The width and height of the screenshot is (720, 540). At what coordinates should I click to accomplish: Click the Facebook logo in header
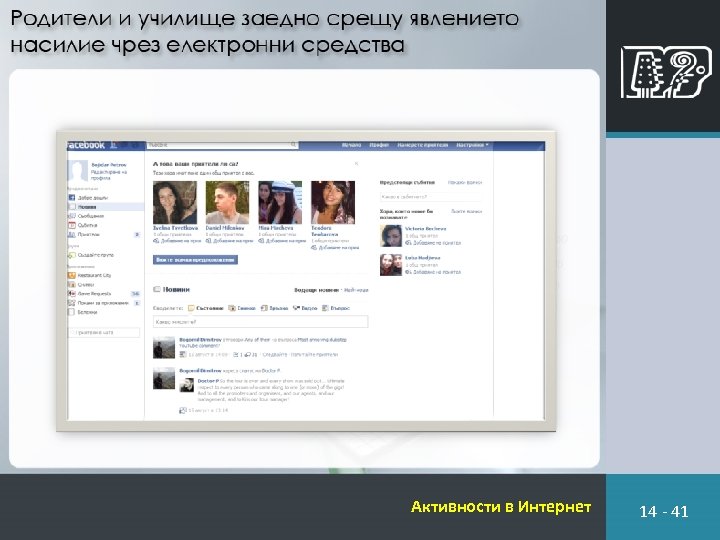[86, 145]
